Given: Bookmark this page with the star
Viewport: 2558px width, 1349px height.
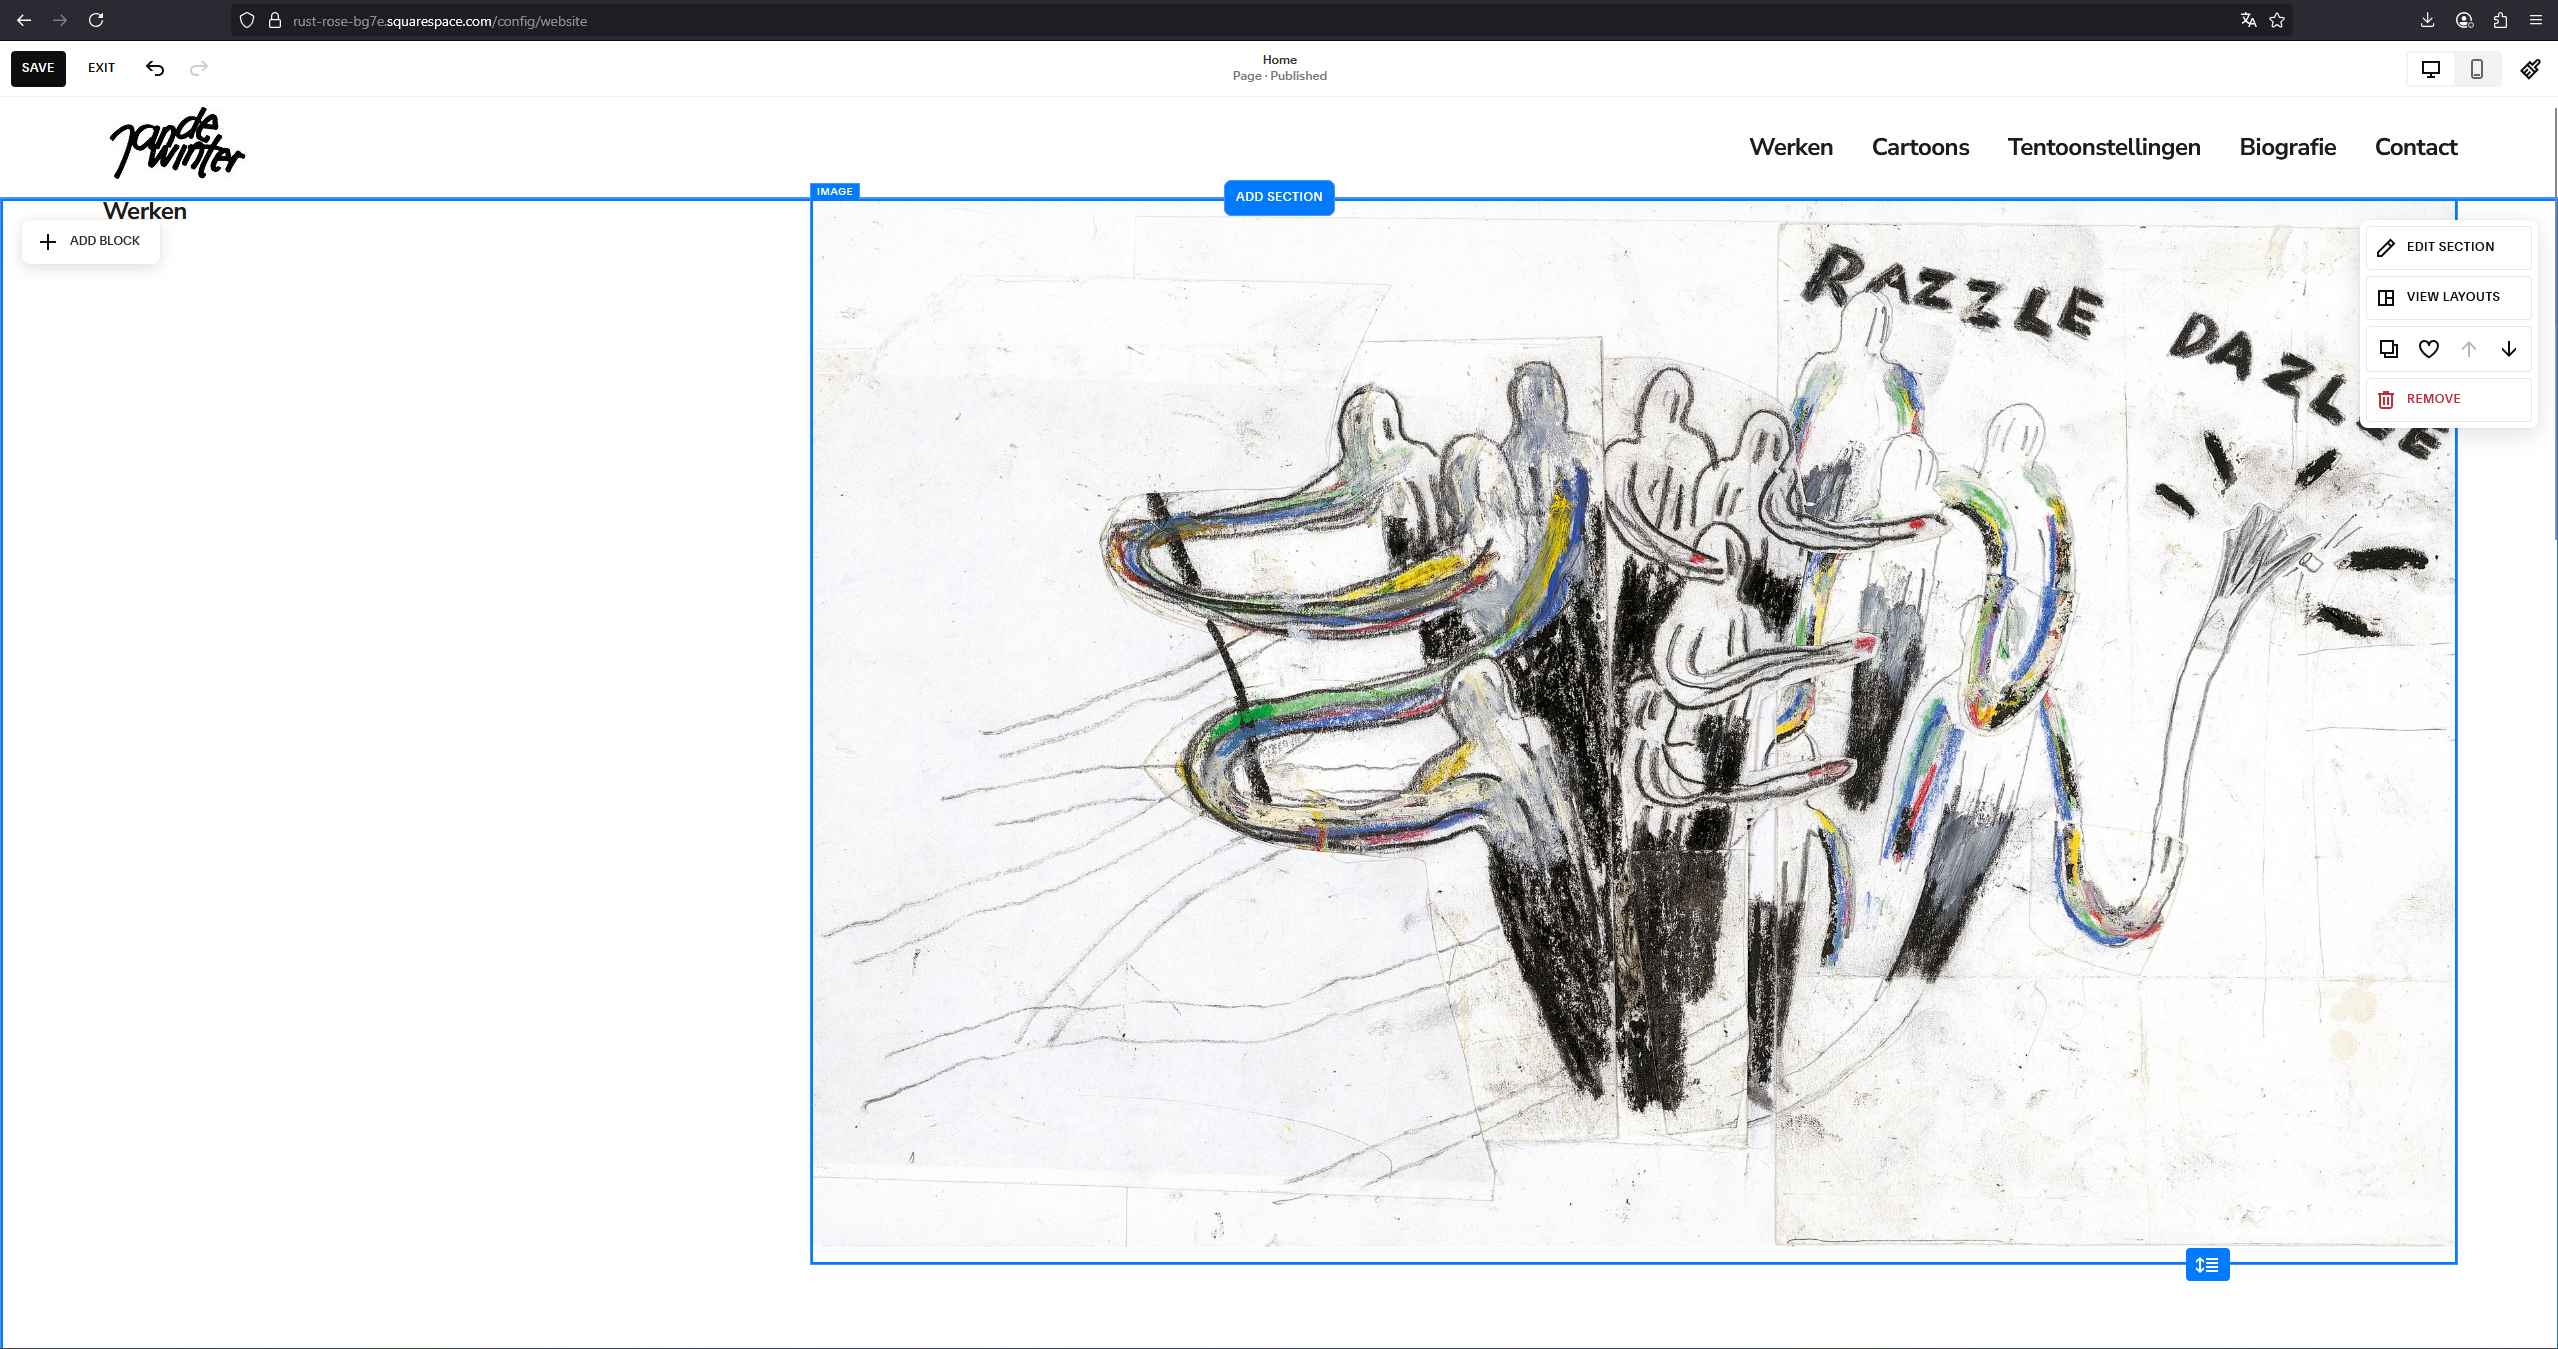Looking at the screenshot, I should (2277, 20).
